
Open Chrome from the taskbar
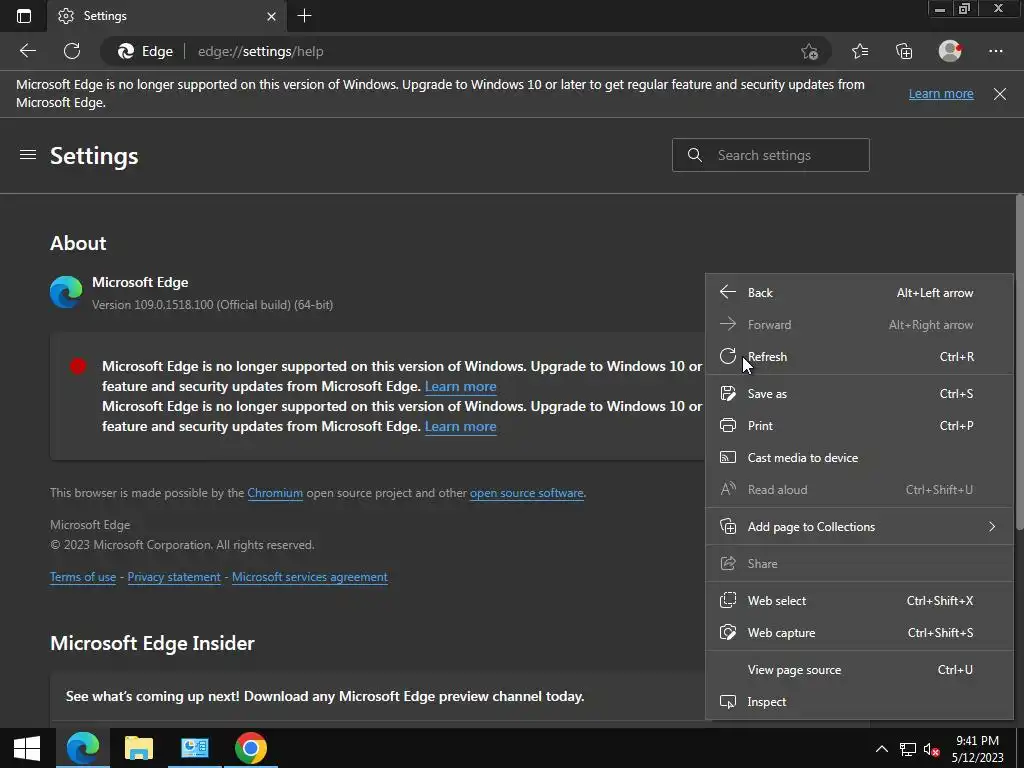[251, 748]
